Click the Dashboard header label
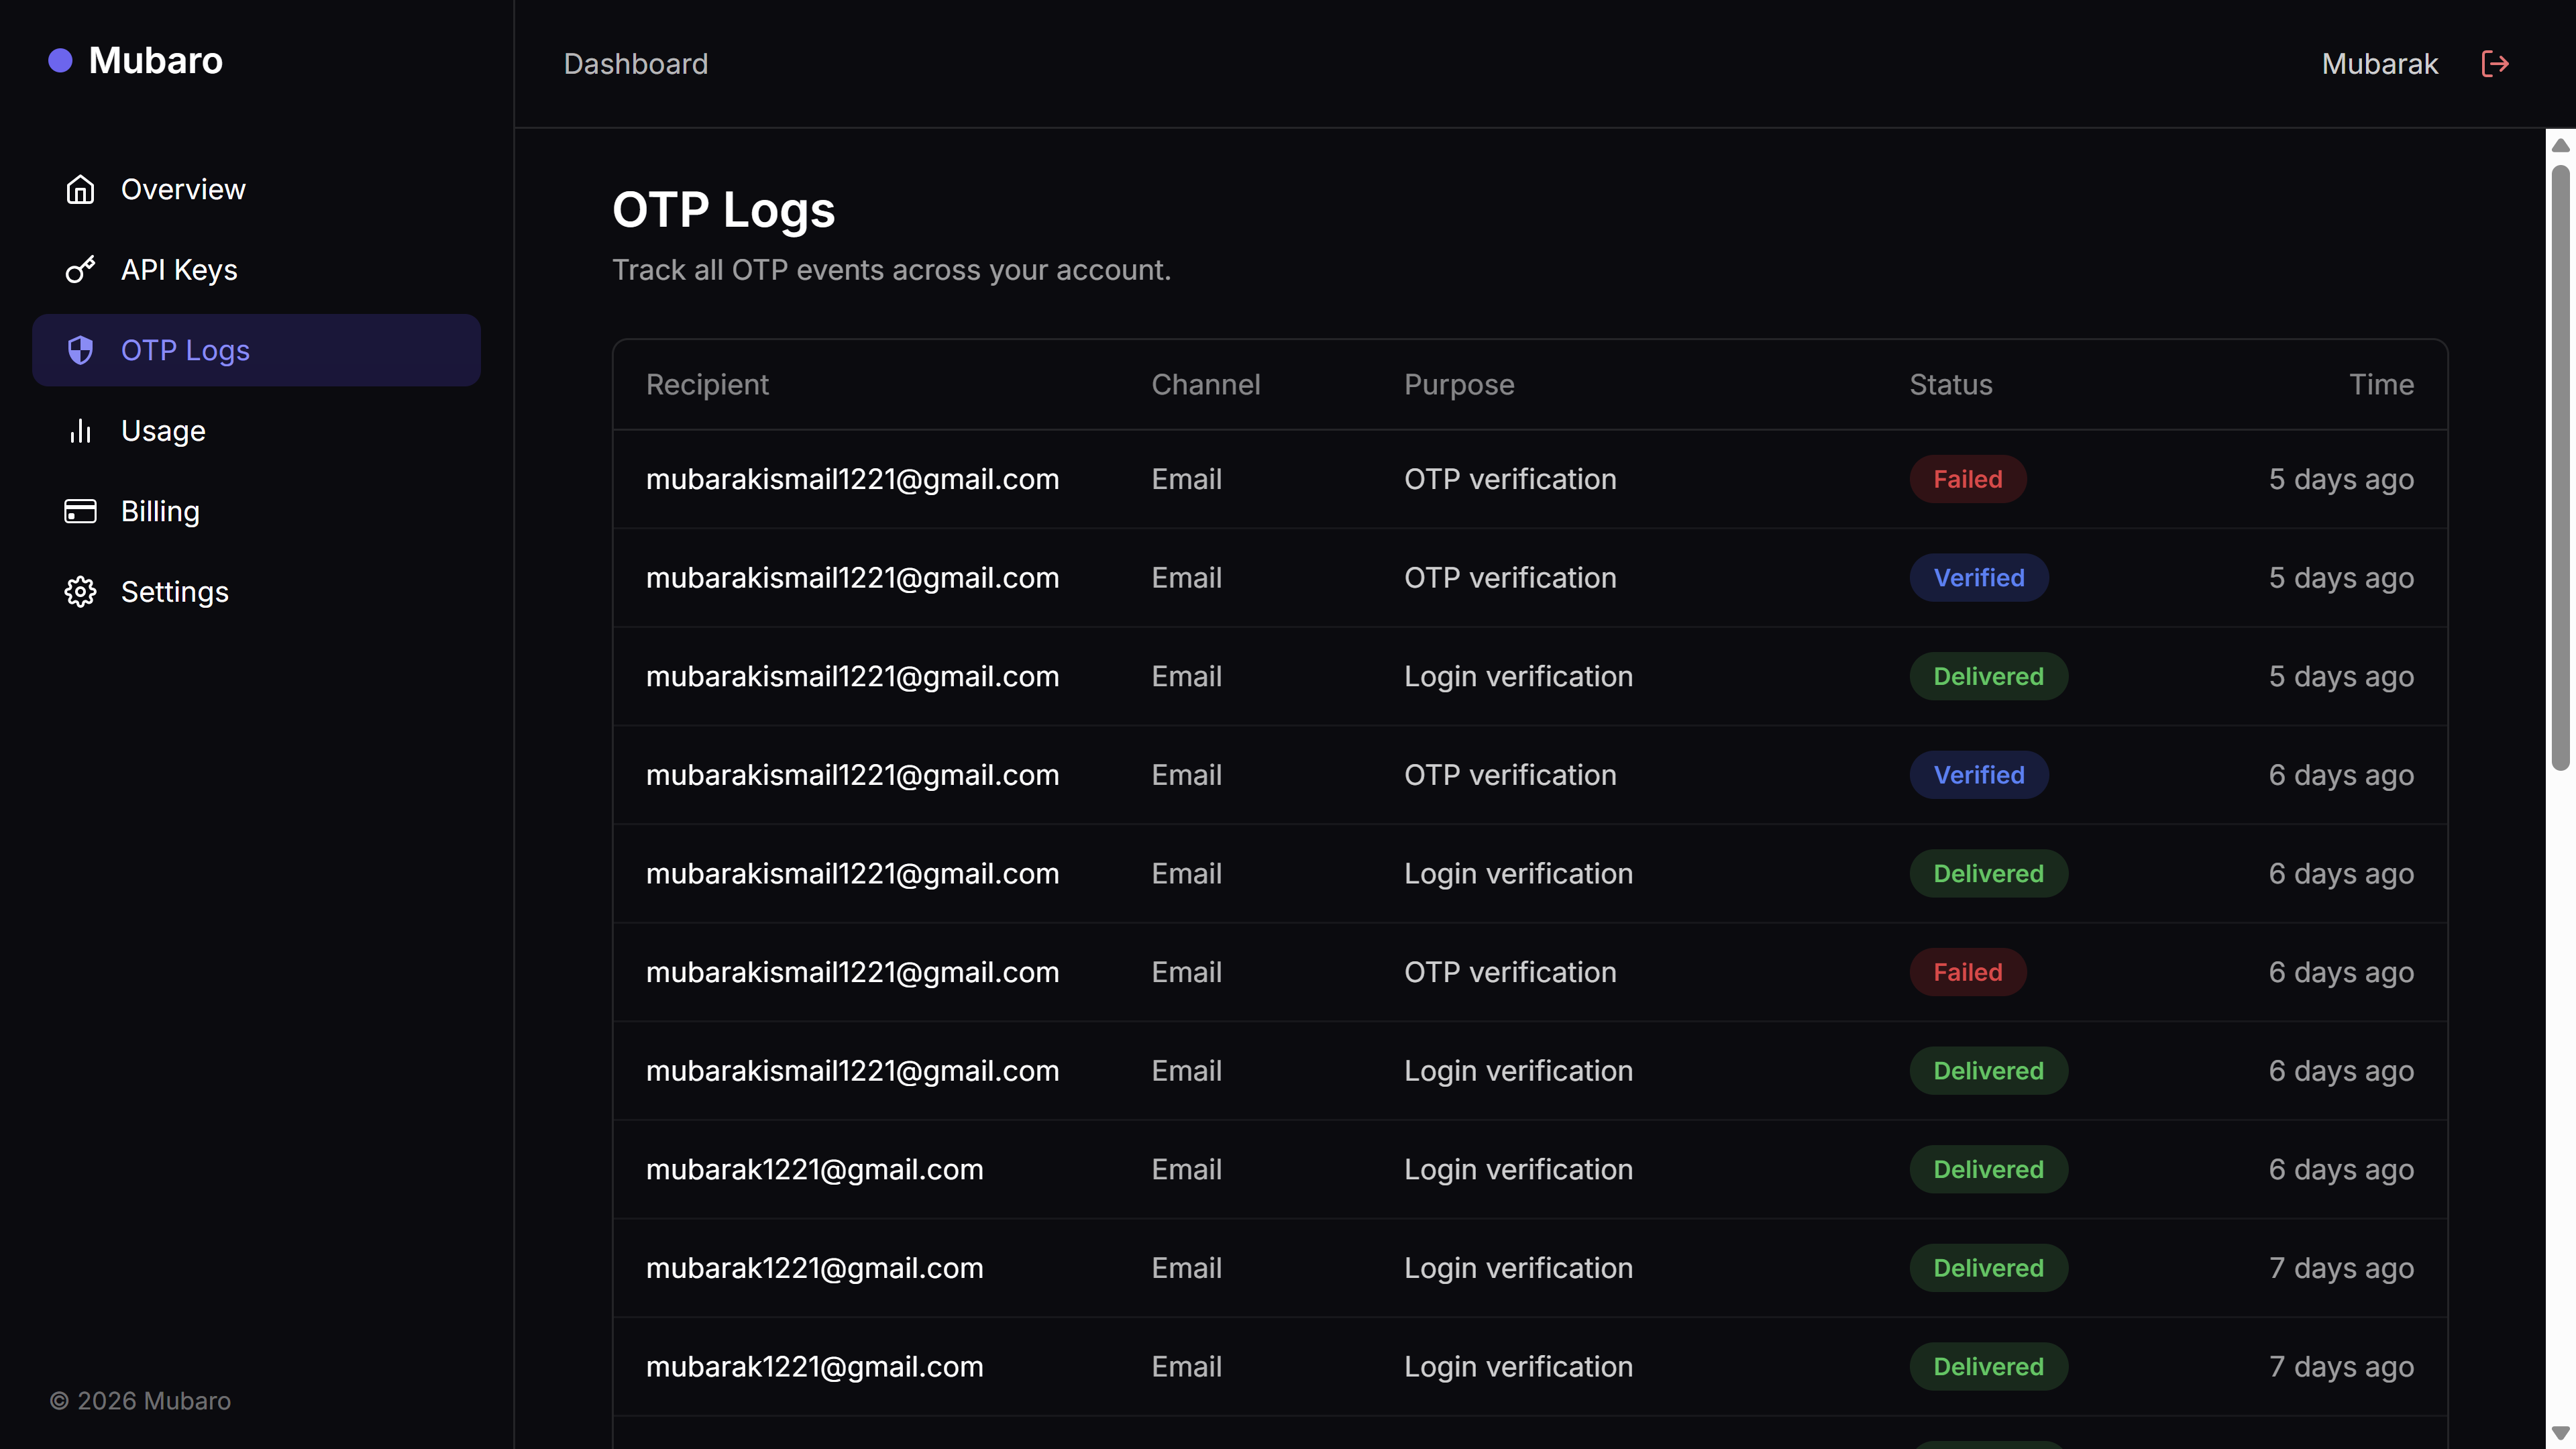2576x1449 pixels. (x=636, y=64)
